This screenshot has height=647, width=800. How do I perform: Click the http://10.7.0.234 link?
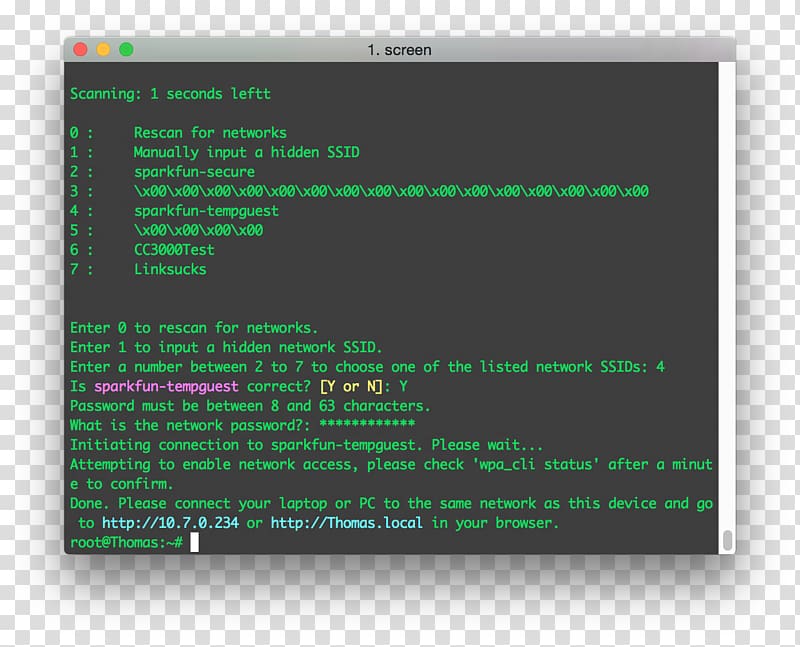tap(170, 523)
